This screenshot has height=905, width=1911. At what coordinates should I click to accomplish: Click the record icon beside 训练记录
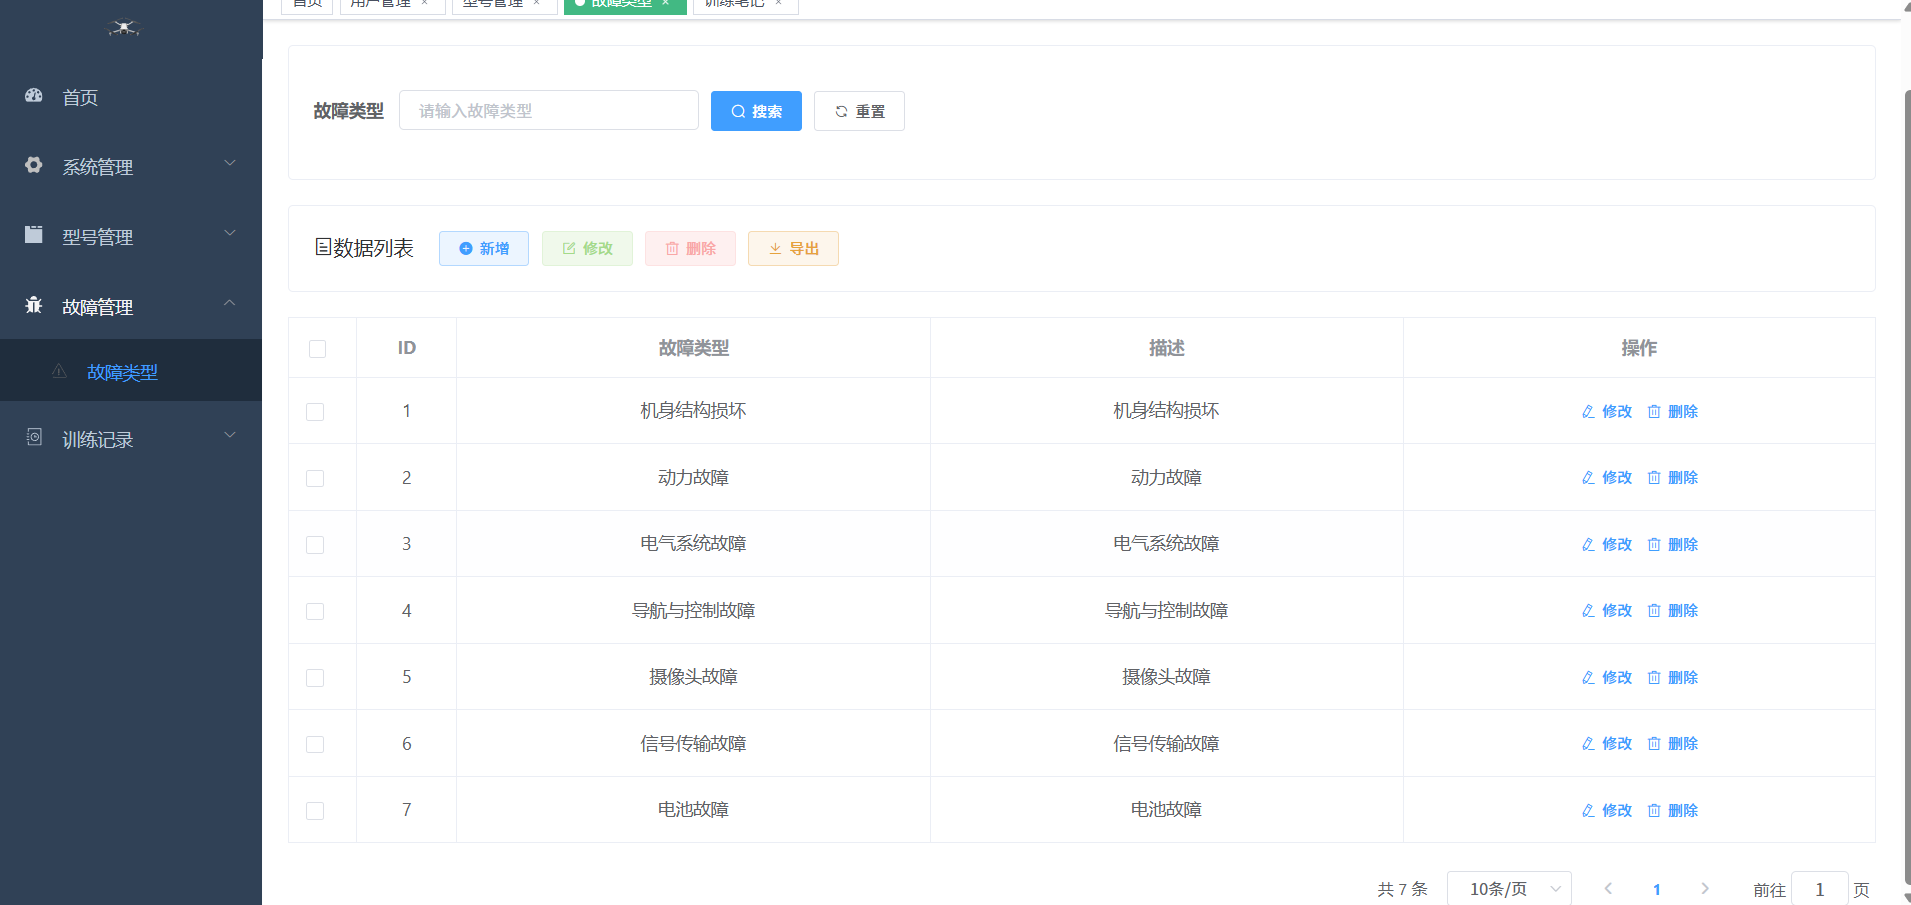(34, 437)
